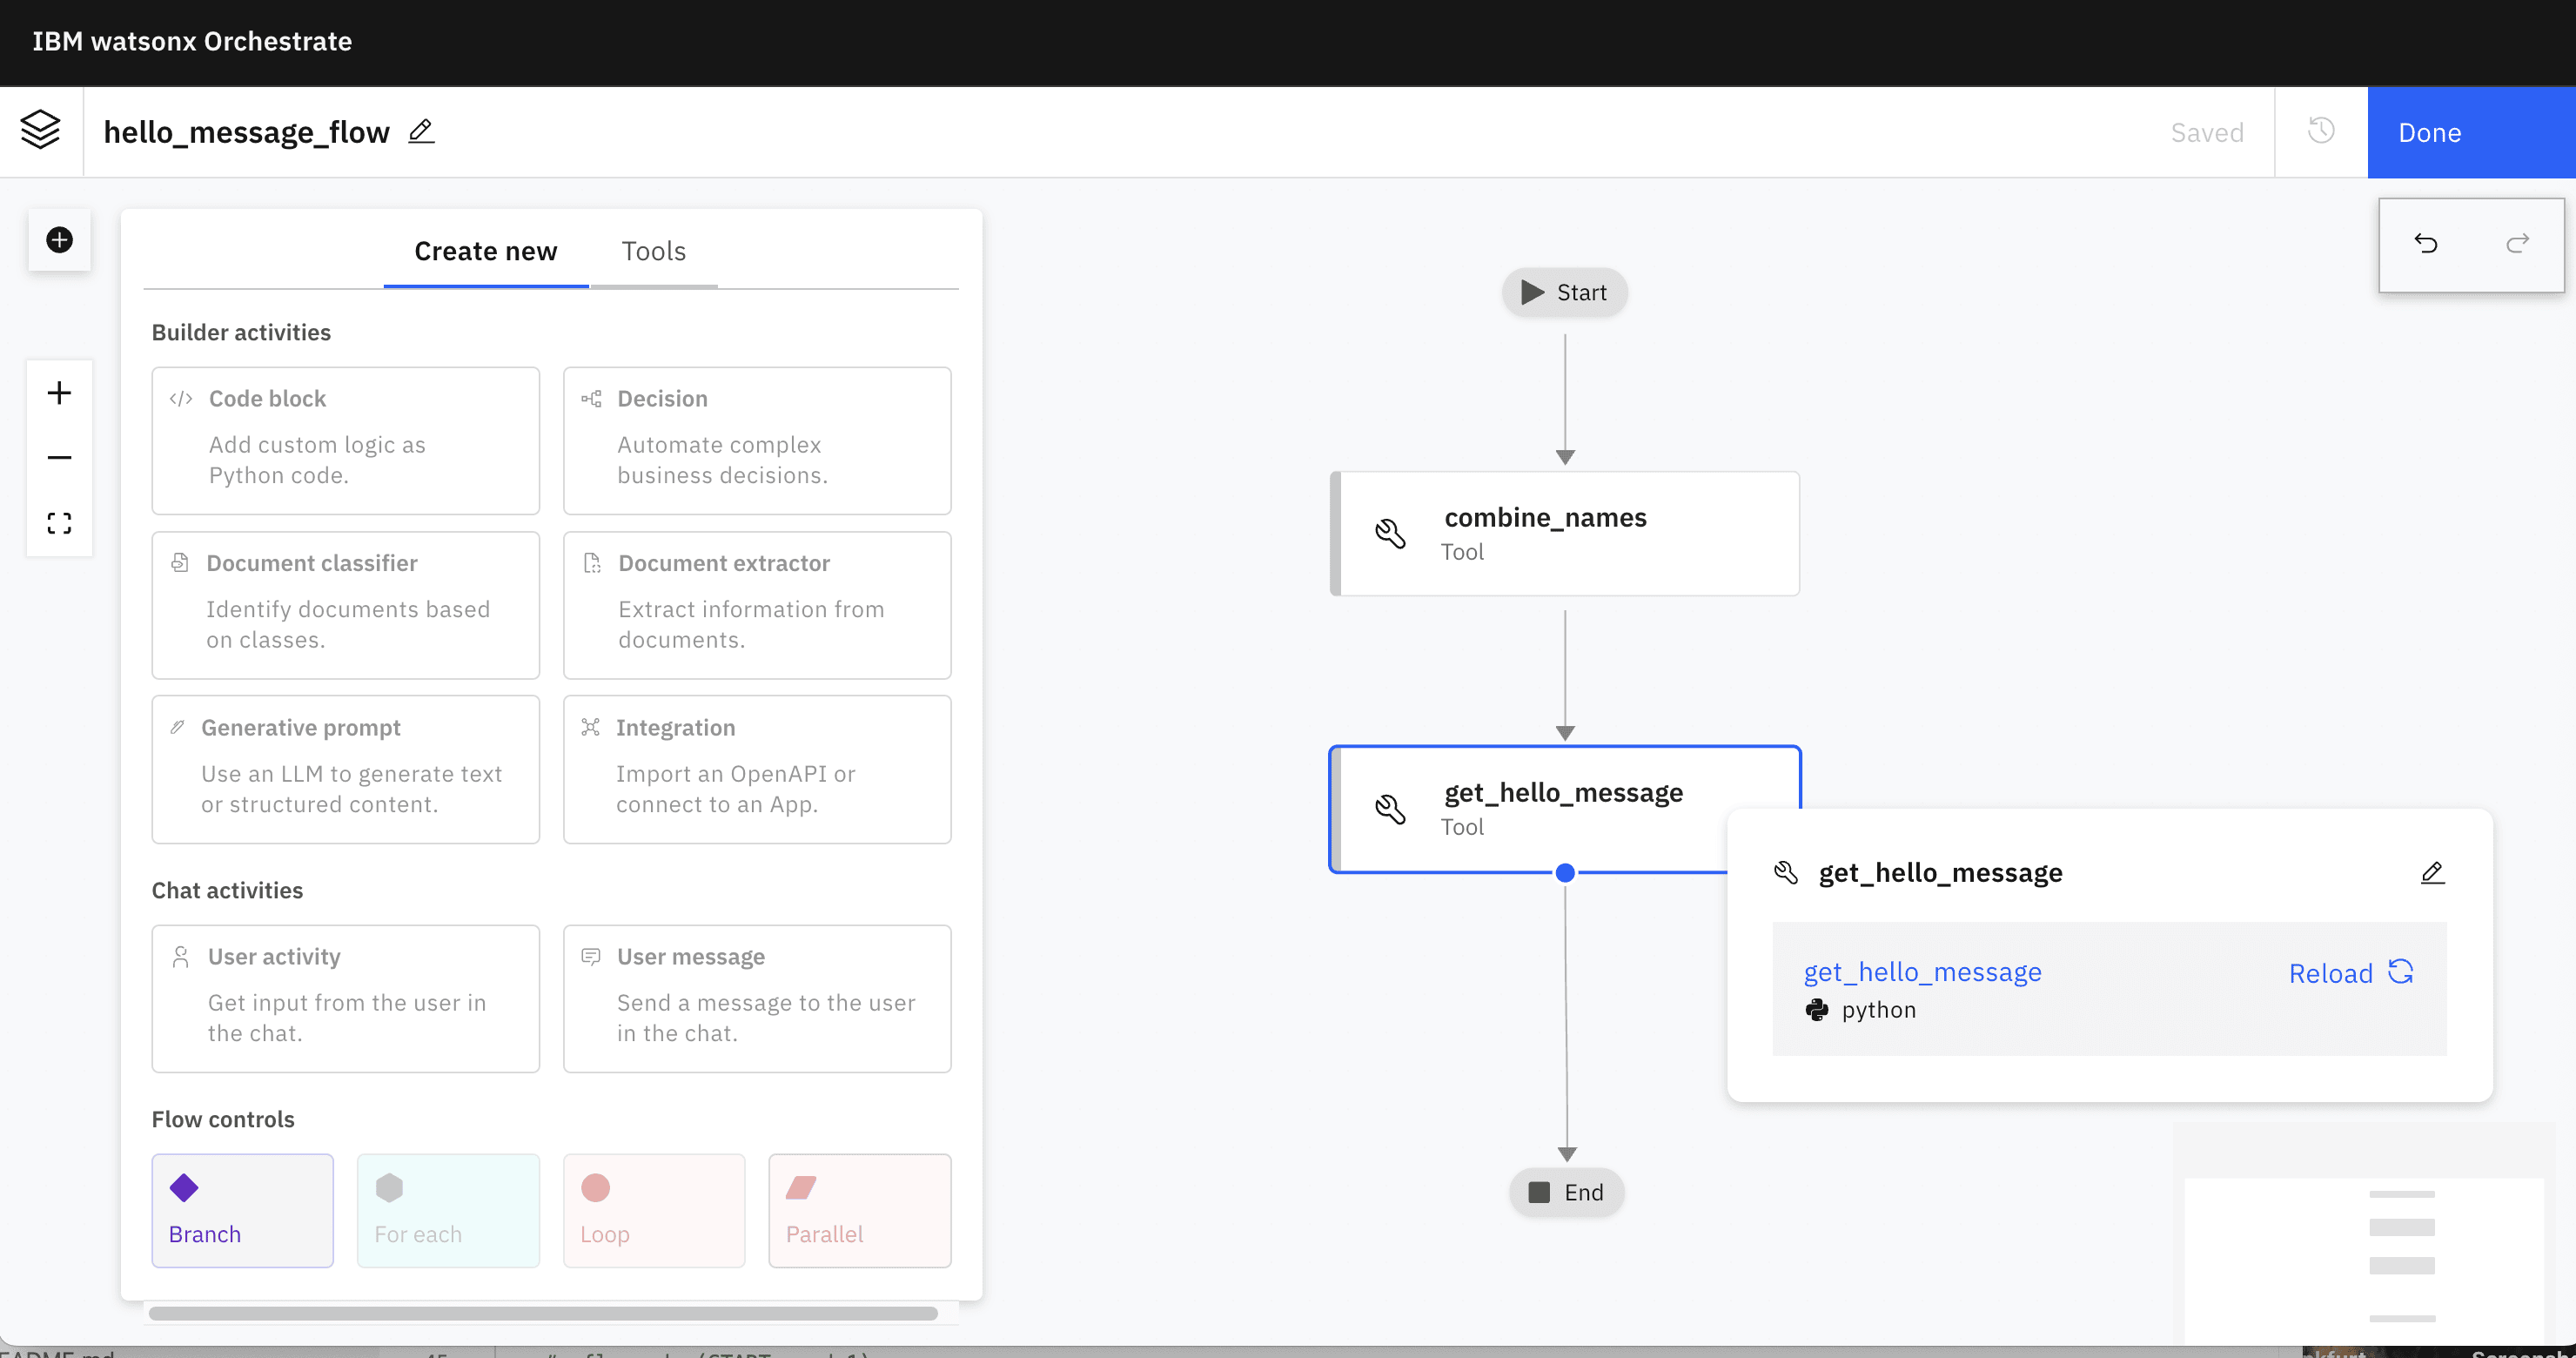
Task: Click the Start node on canvas
Action: click(x=1564, y=292)
